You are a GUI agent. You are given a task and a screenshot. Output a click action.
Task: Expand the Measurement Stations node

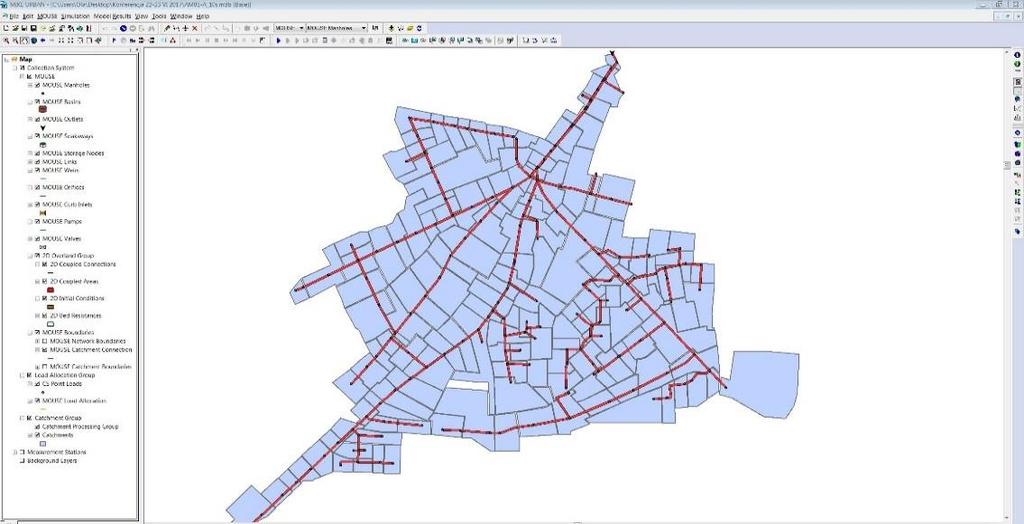pos(14,452)
